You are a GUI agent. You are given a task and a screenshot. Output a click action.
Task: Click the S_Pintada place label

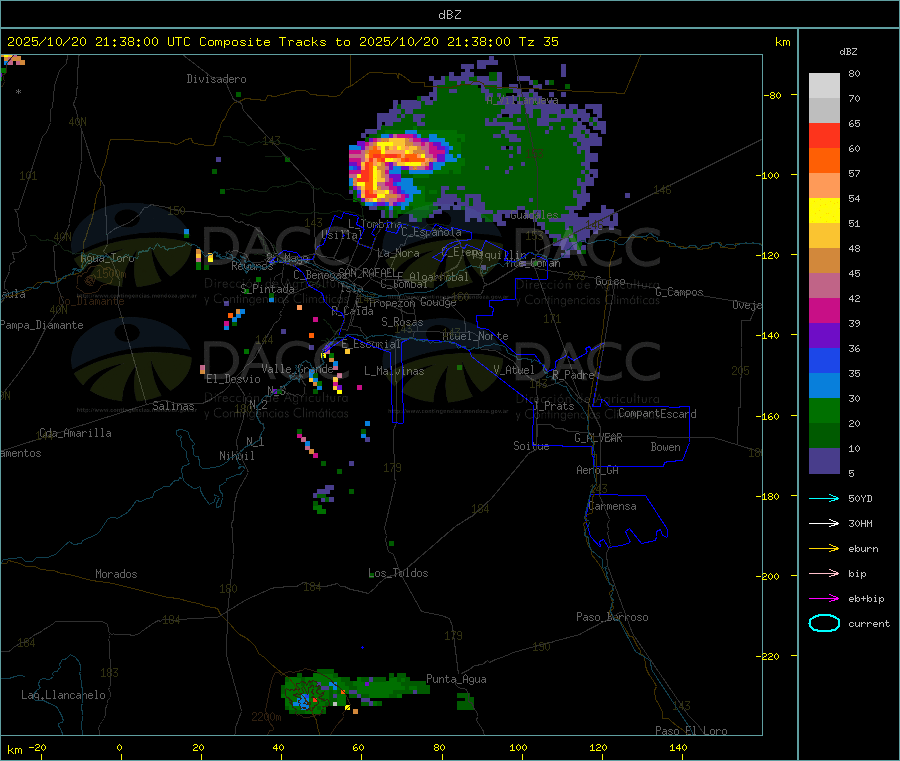(x=267, y=289)
